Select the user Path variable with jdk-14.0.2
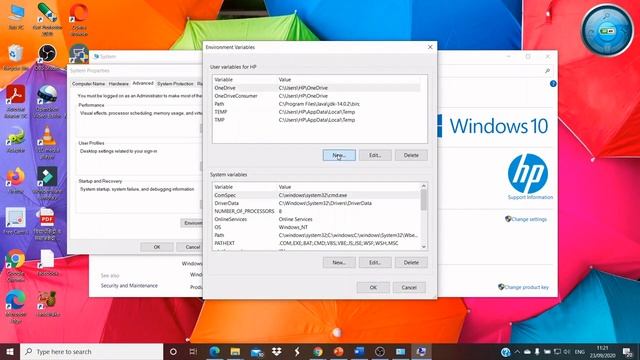Viewport: 640px width, 360px height. pyautogui.click(x=316, y=104)
